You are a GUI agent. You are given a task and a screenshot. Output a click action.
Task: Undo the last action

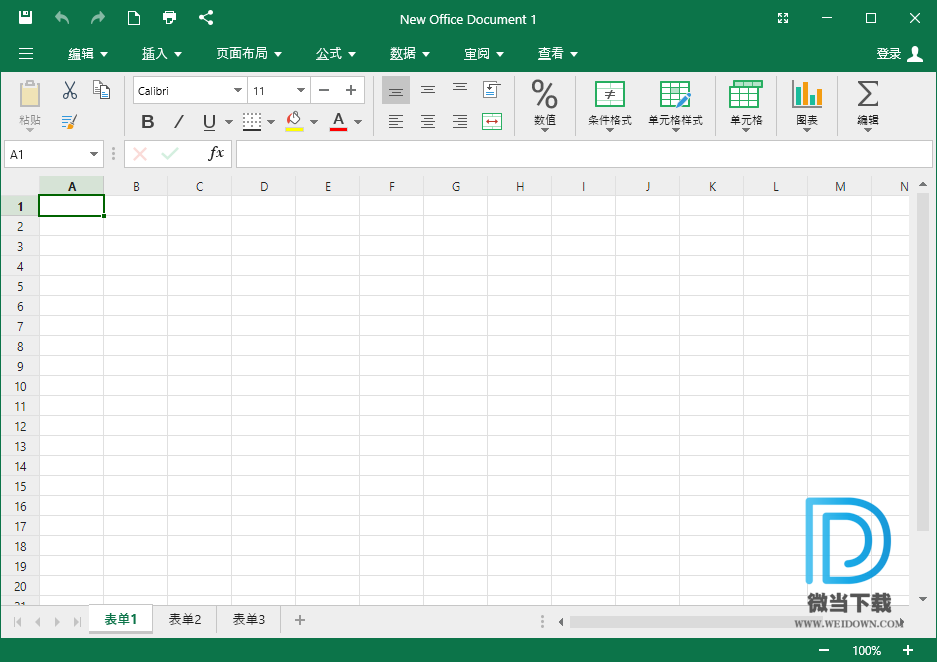62,18
